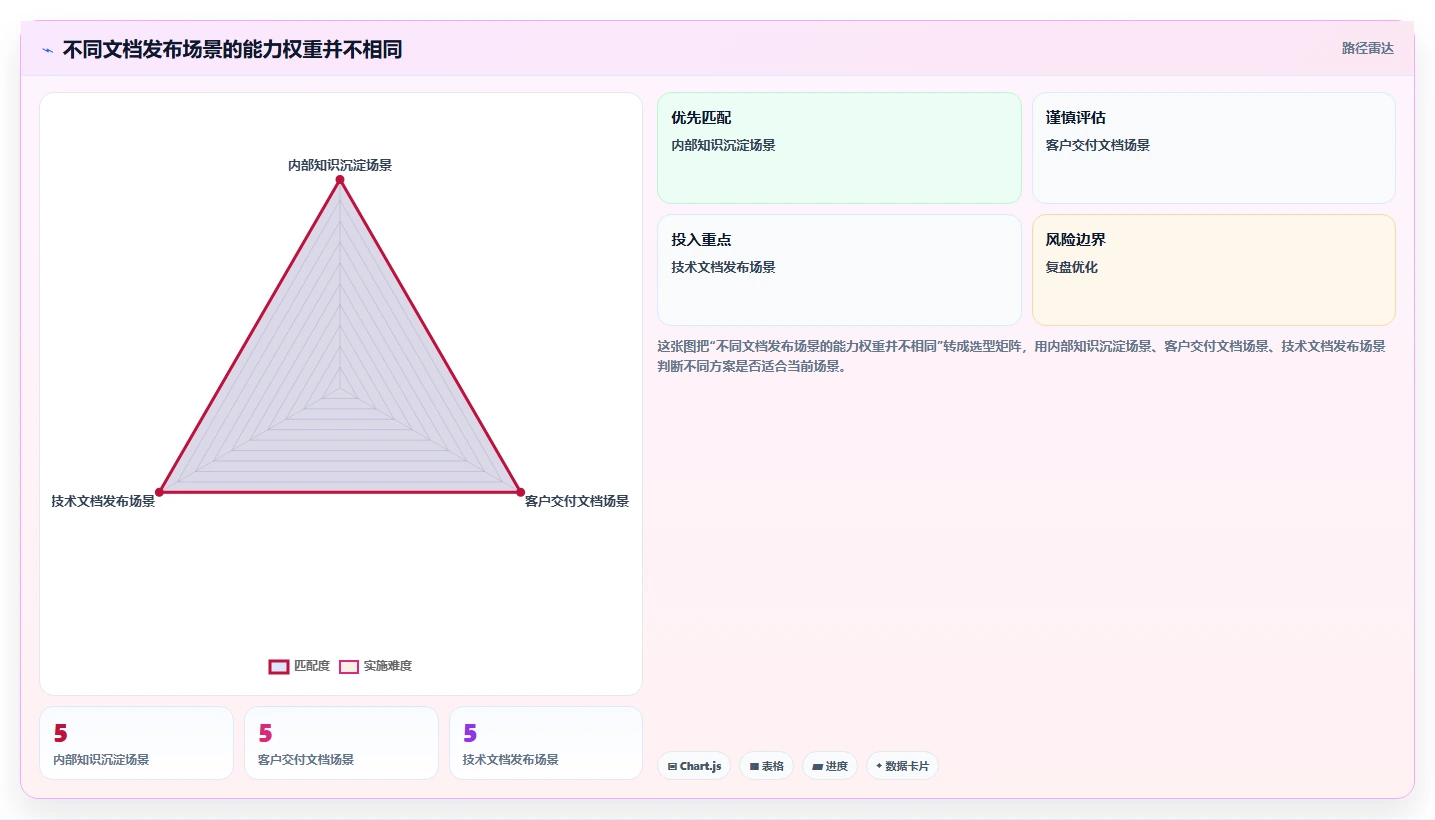
Task: Click the stat card for 客户交付文档场景
Action: click(x=341, y=743)
